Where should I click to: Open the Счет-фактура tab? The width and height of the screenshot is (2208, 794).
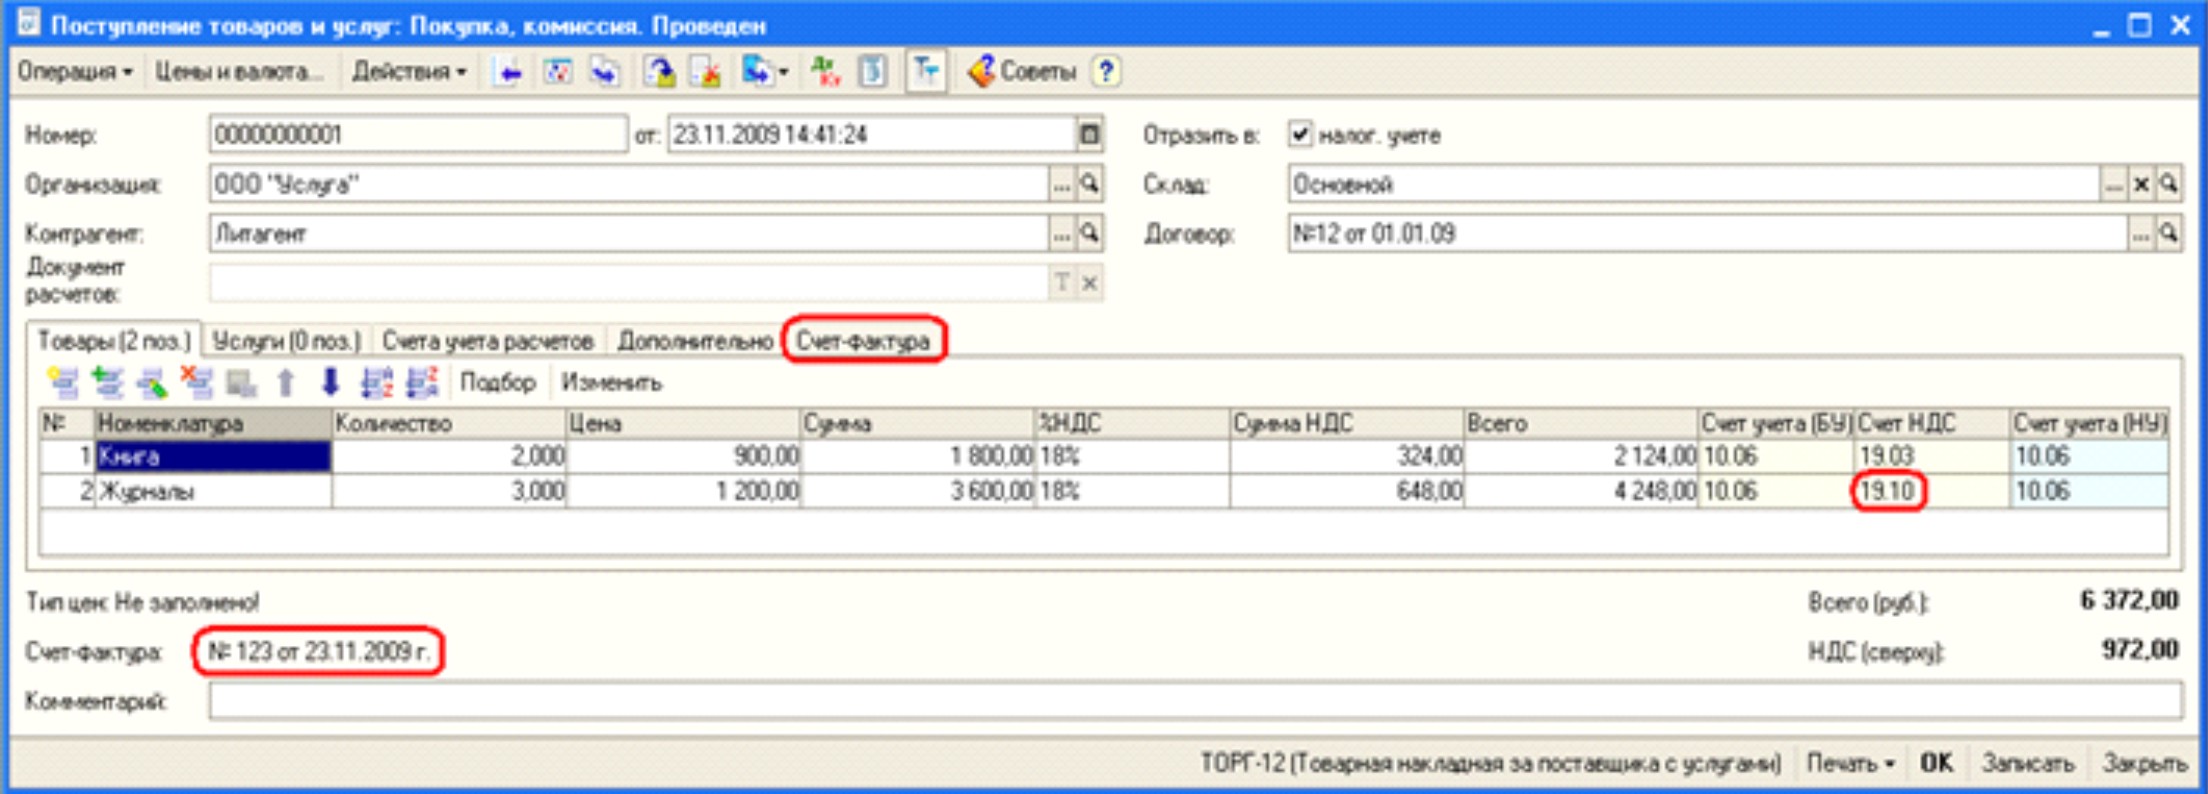click(x=863, y=341)
